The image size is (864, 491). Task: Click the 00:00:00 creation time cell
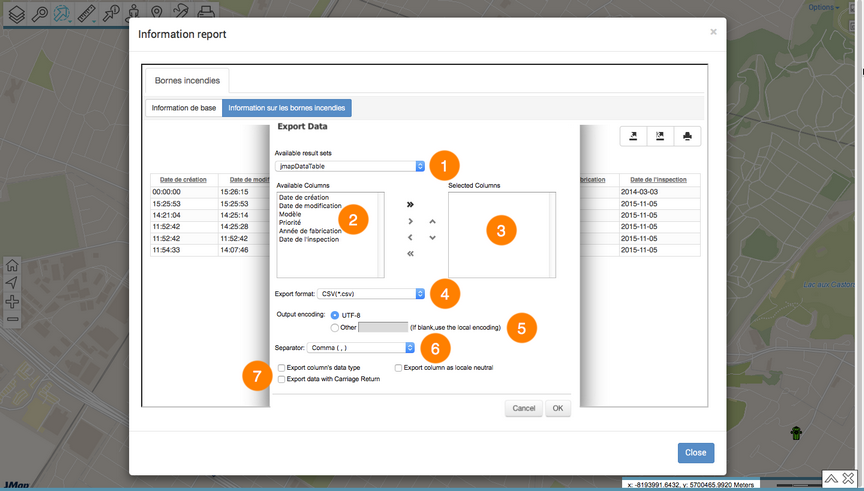point(184,192)
